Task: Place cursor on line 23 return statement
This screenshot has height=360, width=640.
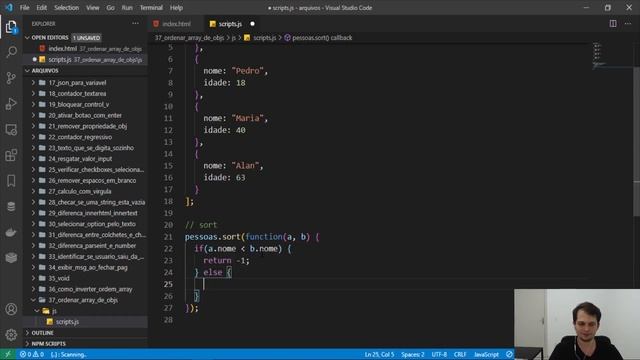Action: [227, 260]
